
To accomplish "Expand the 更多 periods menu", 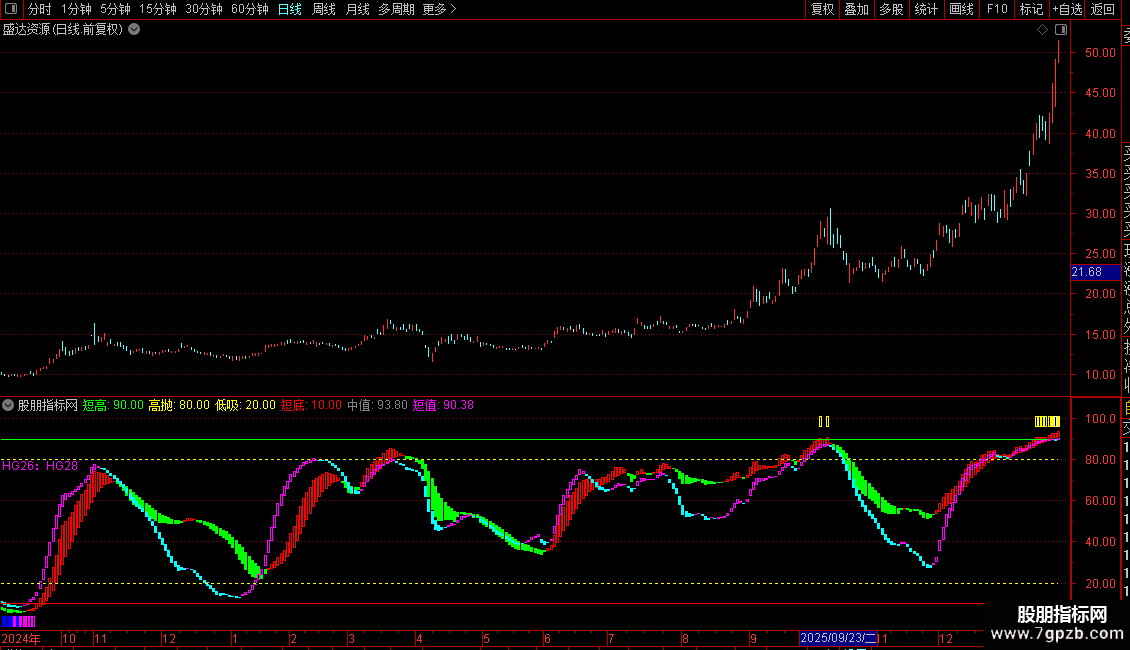I will click(440, 9).
